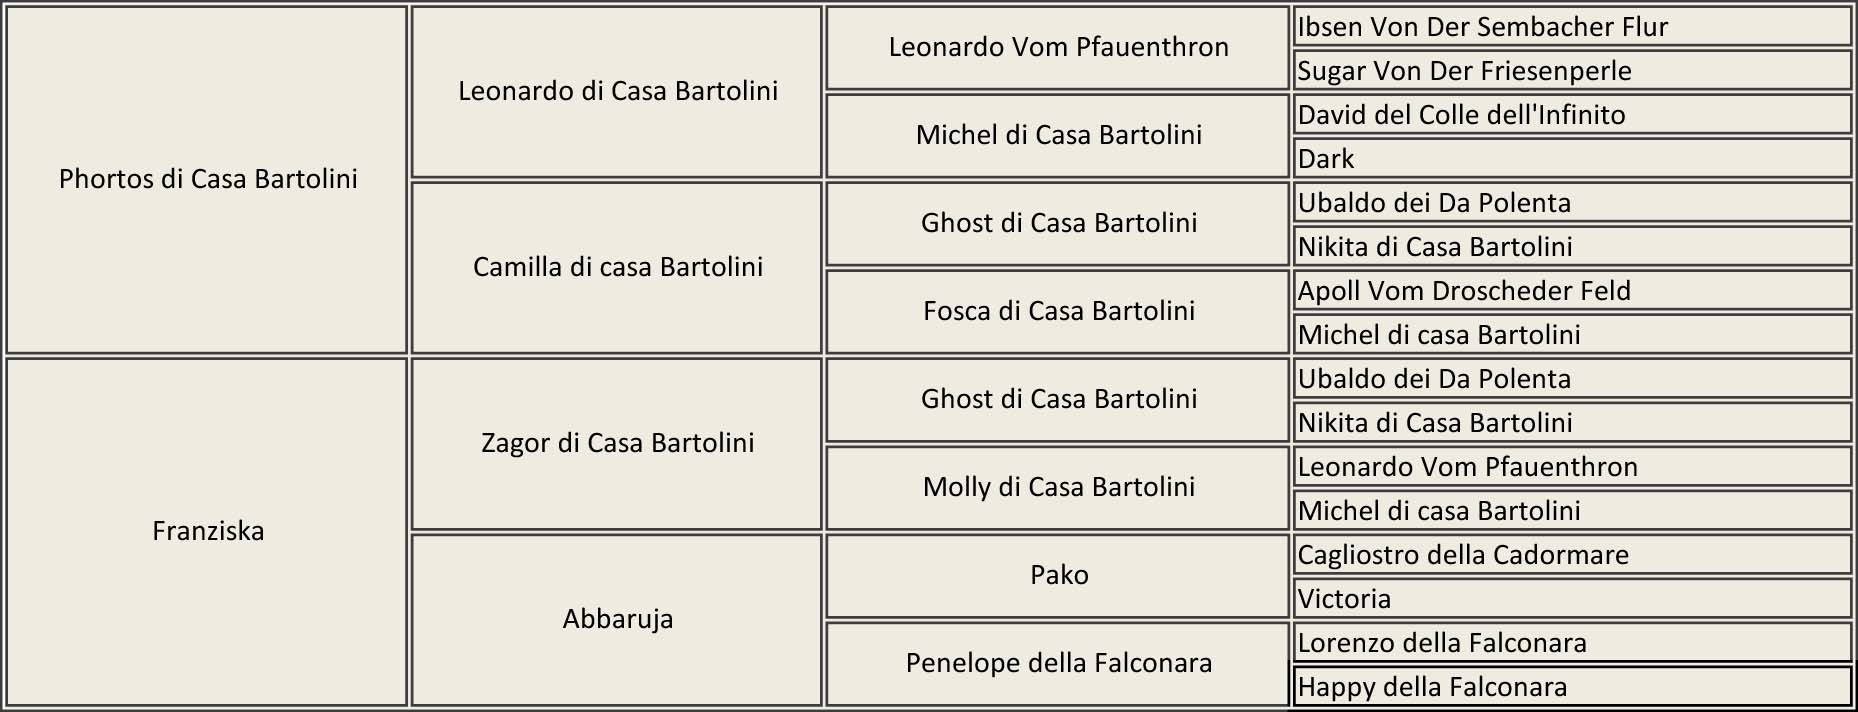Click the Pako pedigree cell
Viewport: 1858px width, 712px height.
1058,575
